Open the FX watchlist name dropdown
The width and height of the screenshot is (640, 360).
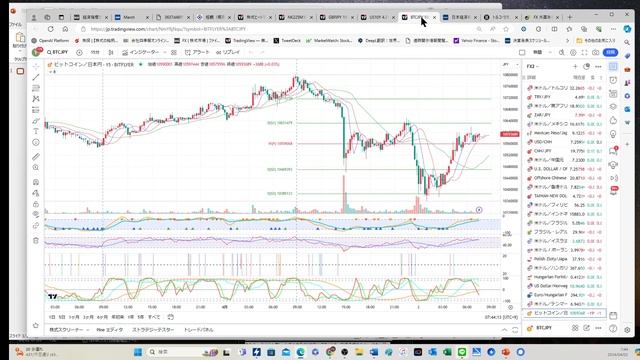[533, 66]
